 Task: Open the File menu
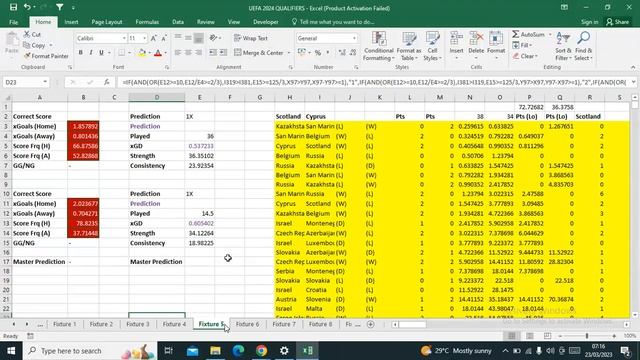13,22
